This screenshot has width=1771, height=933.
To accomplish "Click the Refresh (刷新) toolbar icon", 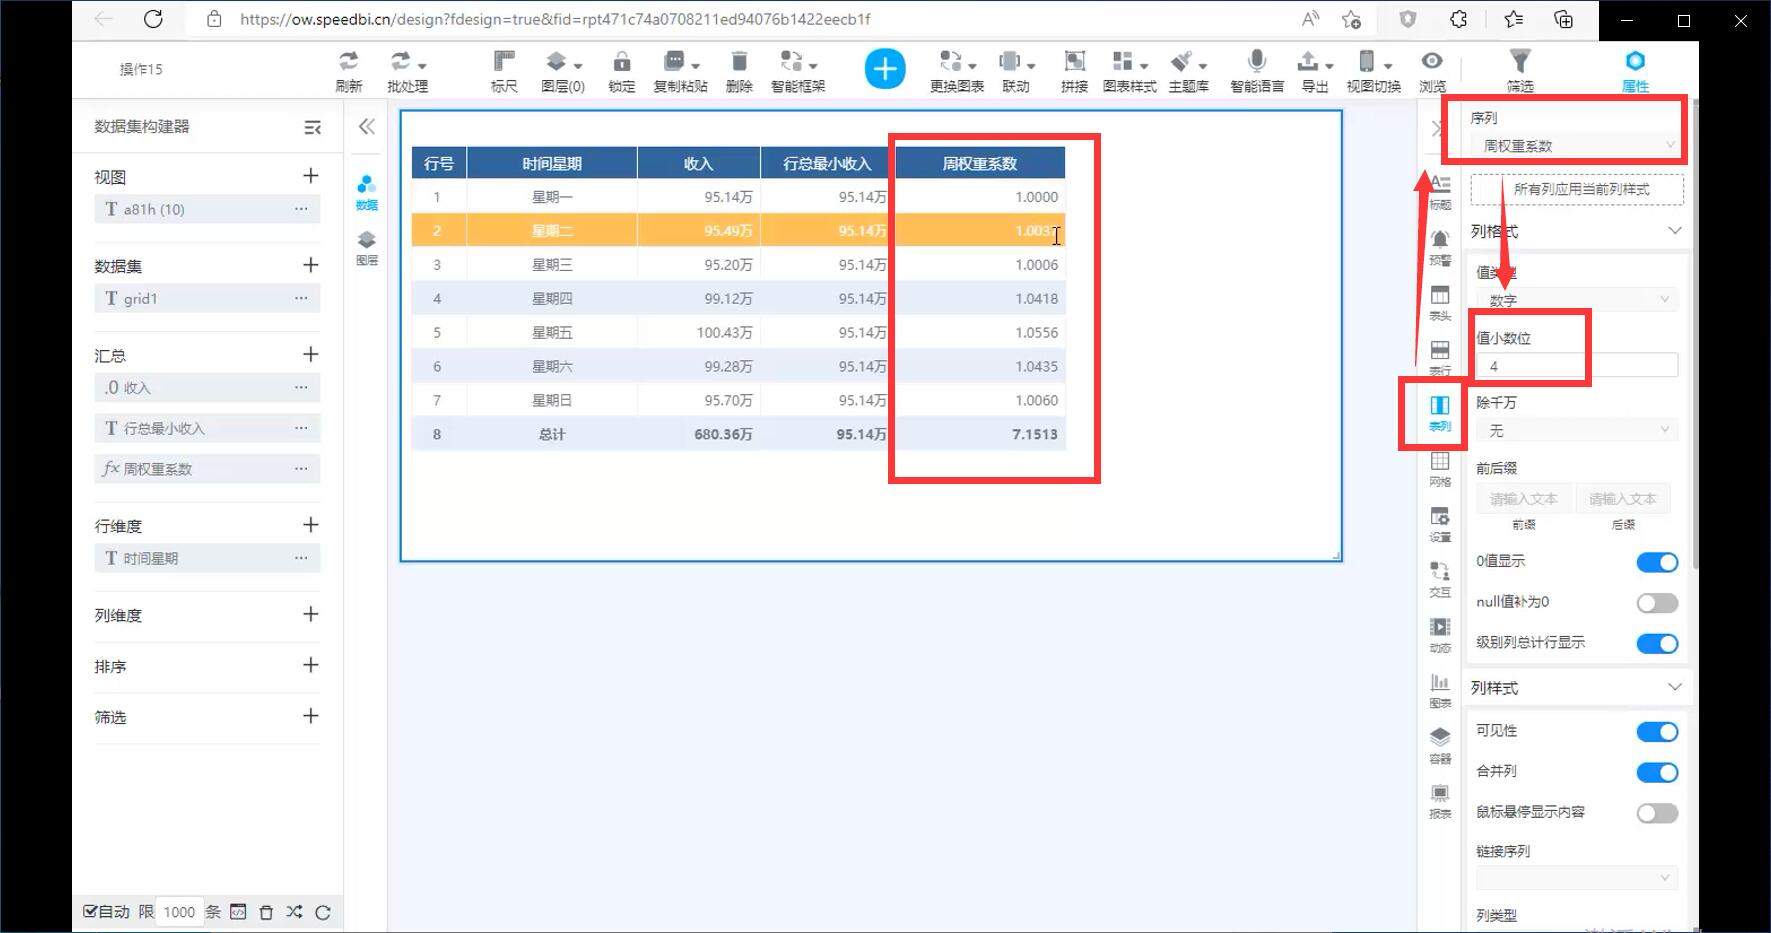I will (x=348, y=70).
